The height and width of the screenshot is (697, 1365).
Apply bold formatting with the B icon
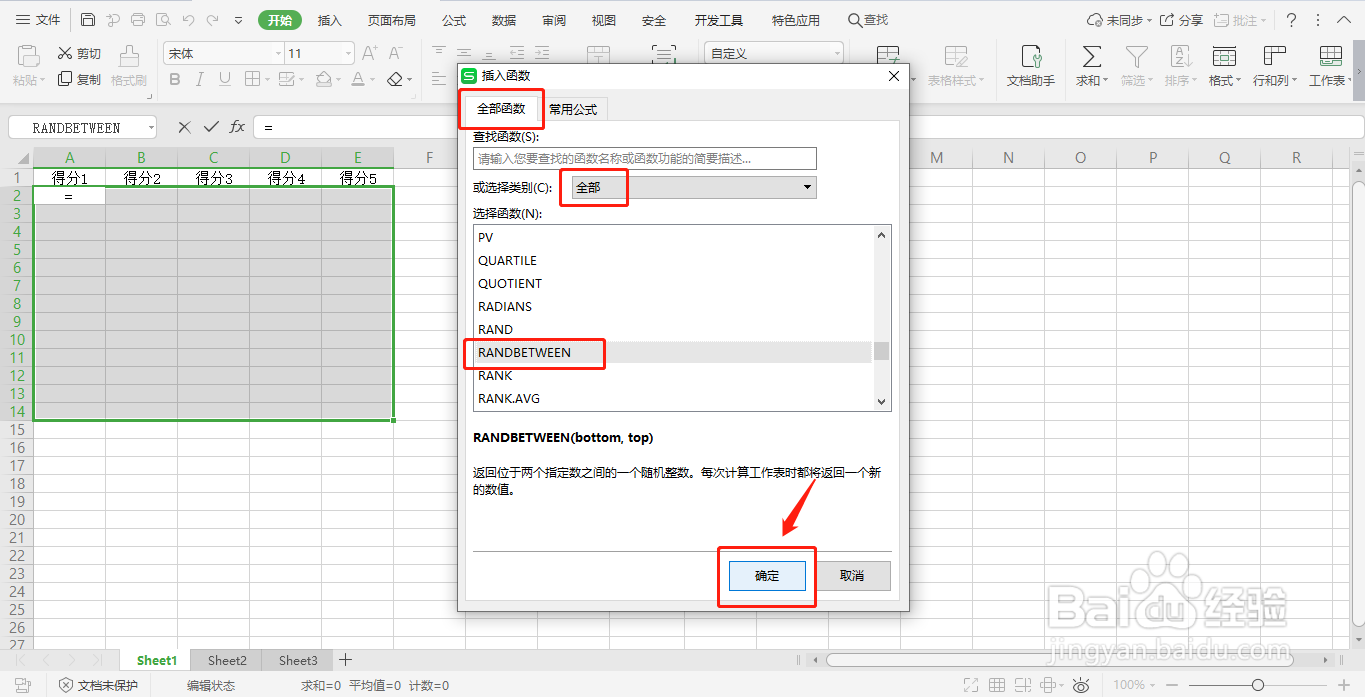coord(174,79)
